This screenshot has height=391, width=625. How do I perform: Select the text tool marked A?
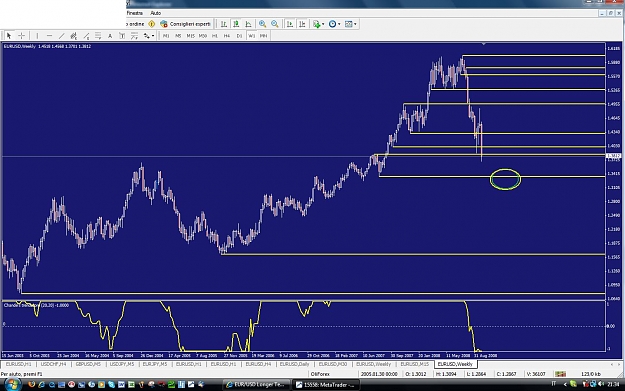[110, 36]
